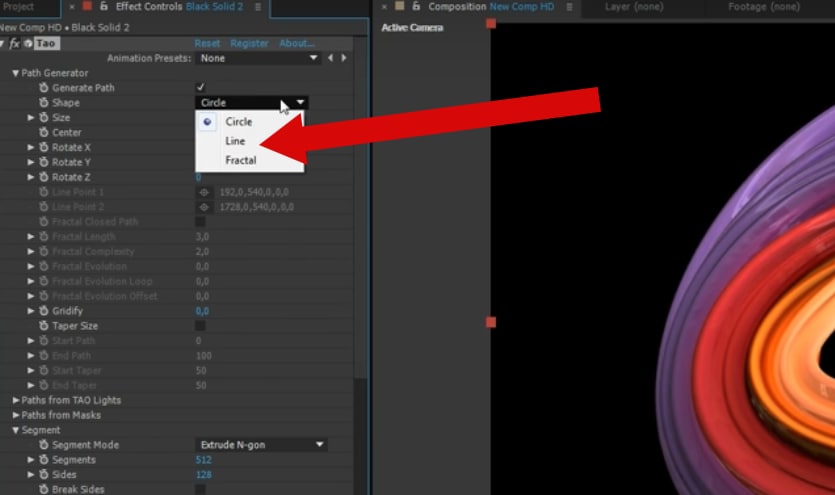
Task: Expand Paths from TAO Lights group
Action: [15, 400]
